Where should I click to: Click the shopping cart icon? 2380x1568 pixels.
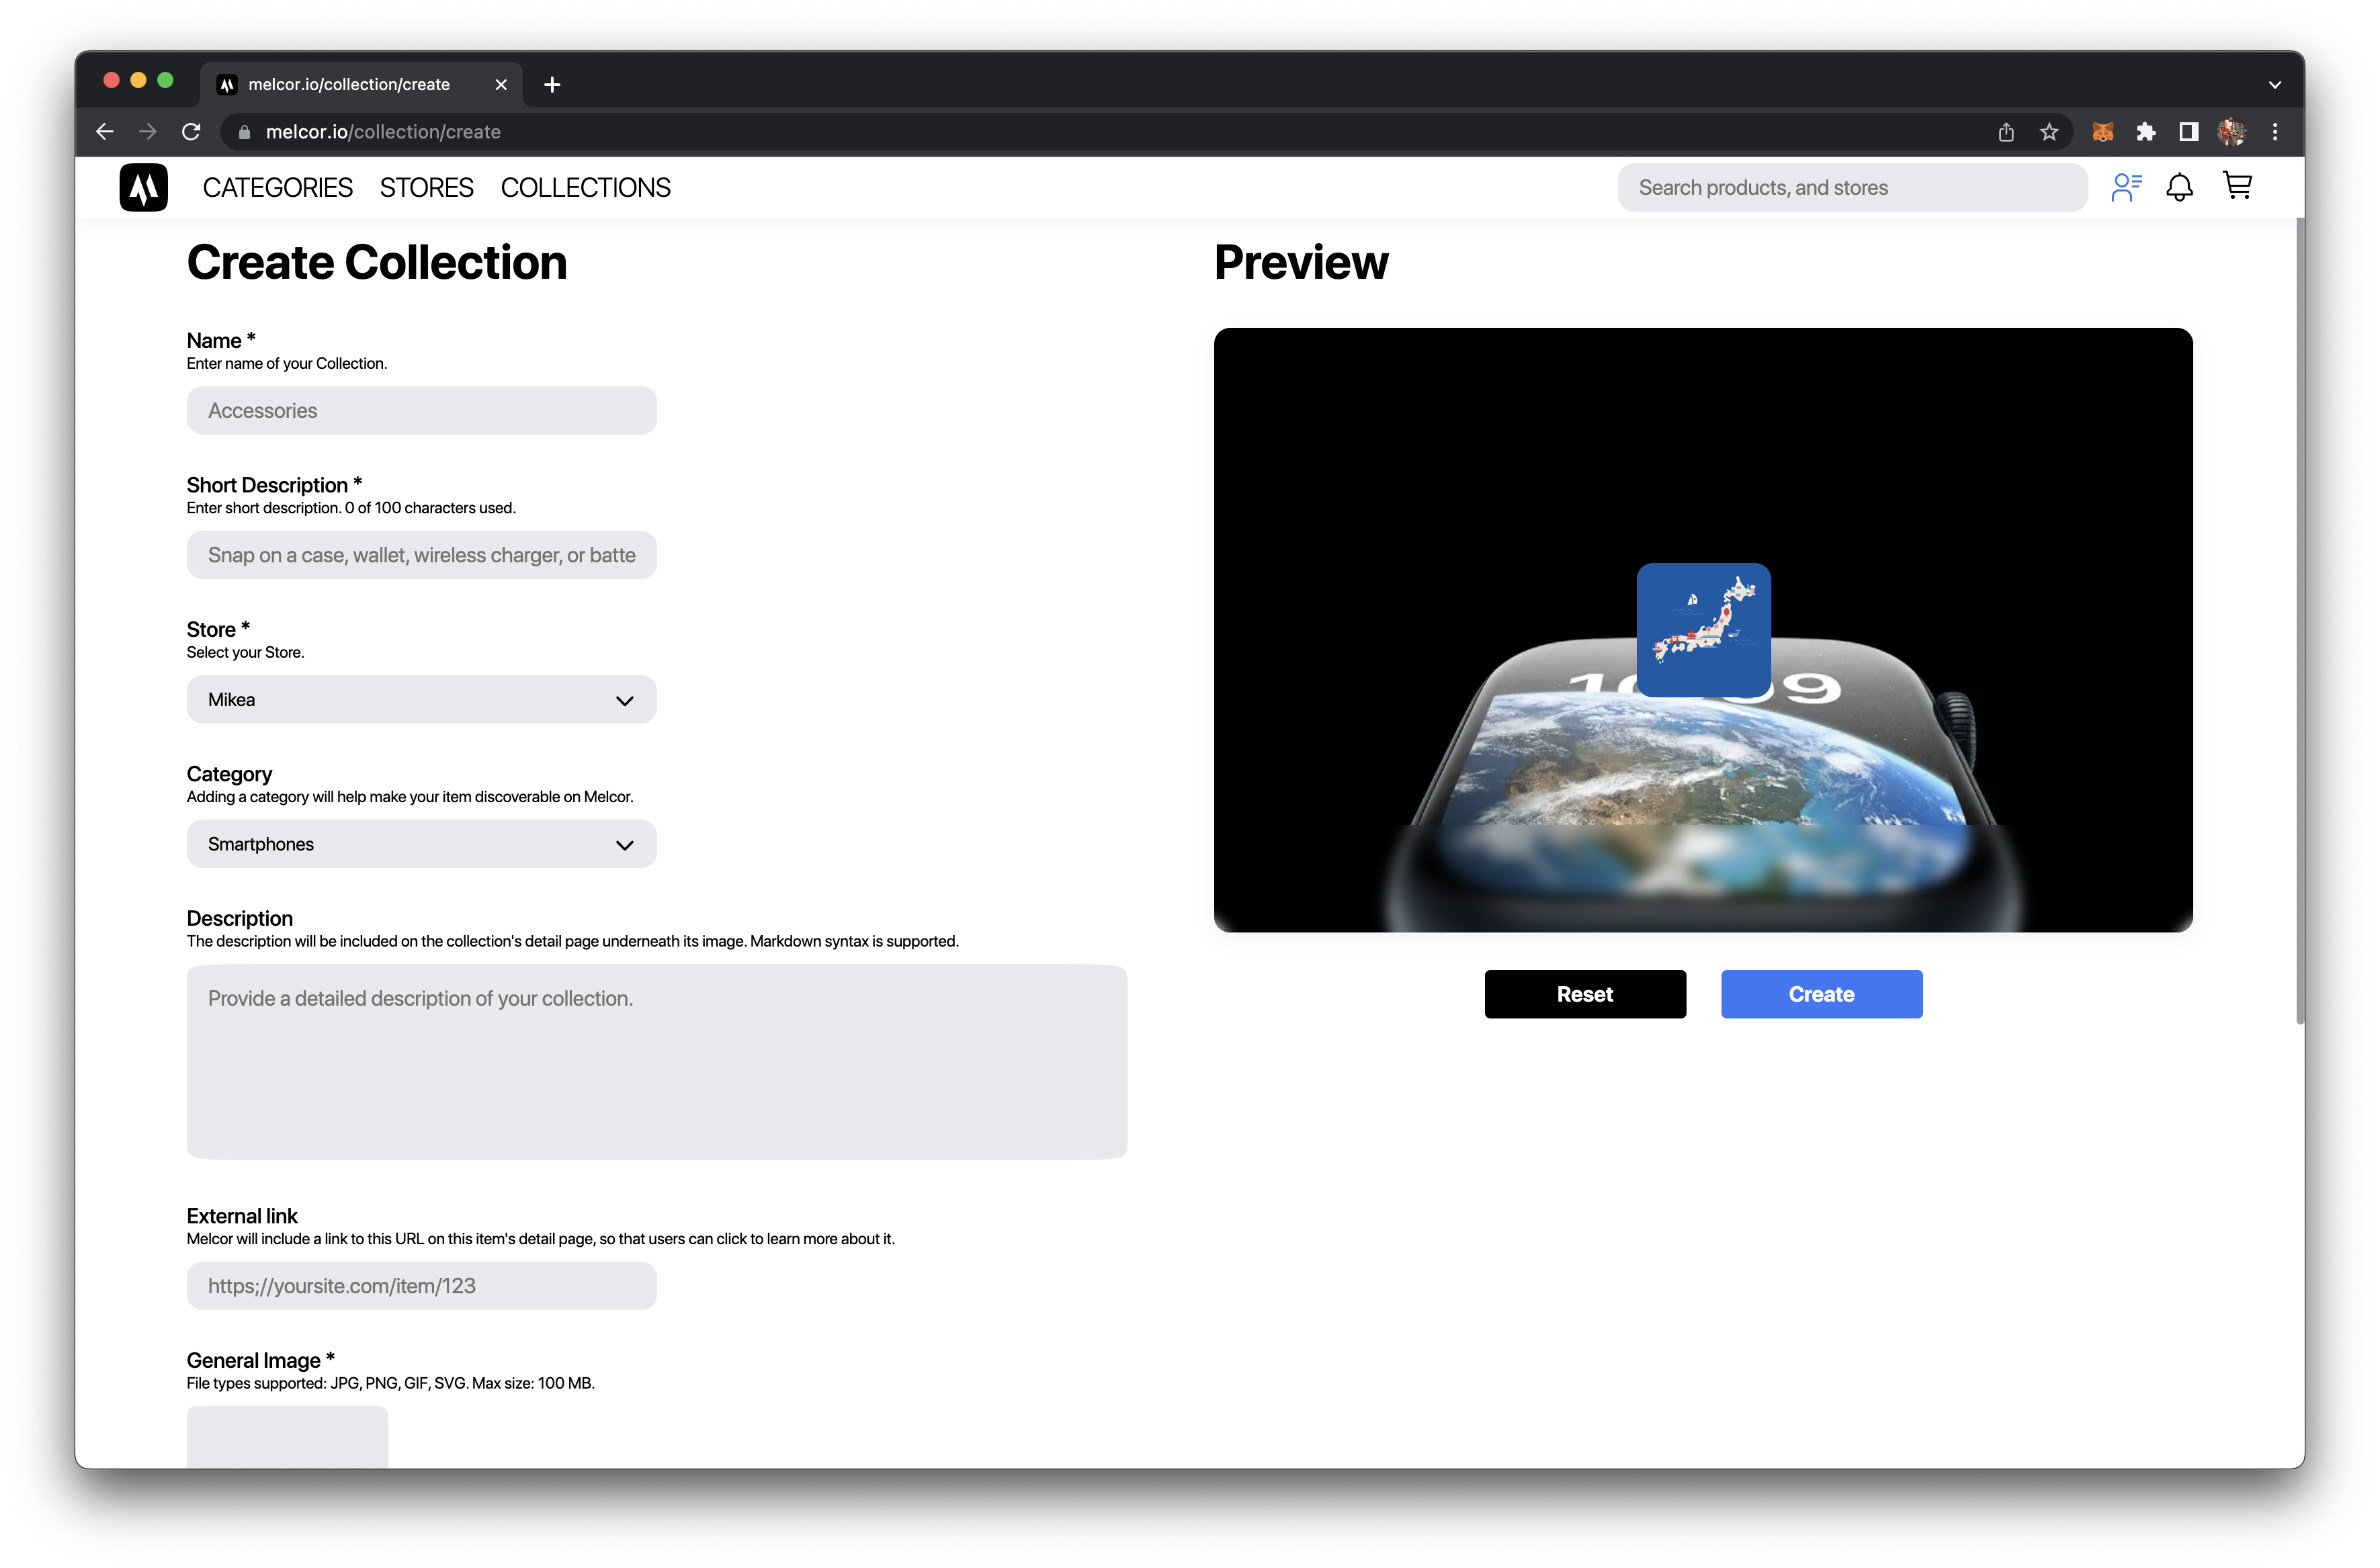click(x=2238, y=187)
